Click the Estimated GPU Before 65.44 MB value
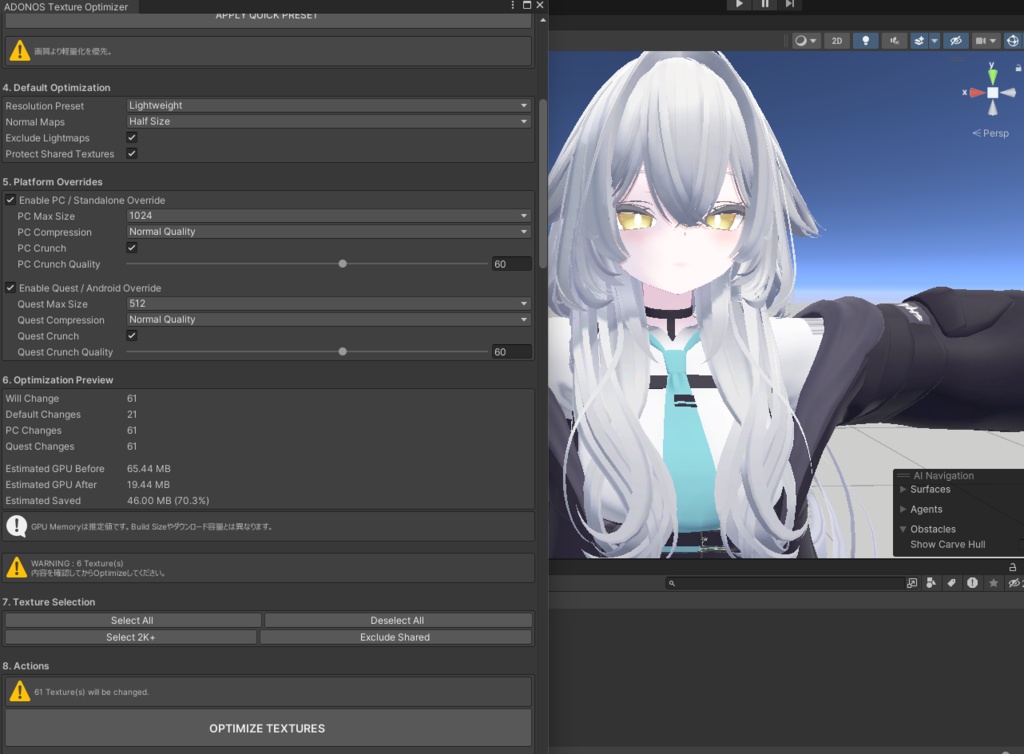The height and width of the screenshot is (754, 1024). pyautogui.click(x=149, y=469)
